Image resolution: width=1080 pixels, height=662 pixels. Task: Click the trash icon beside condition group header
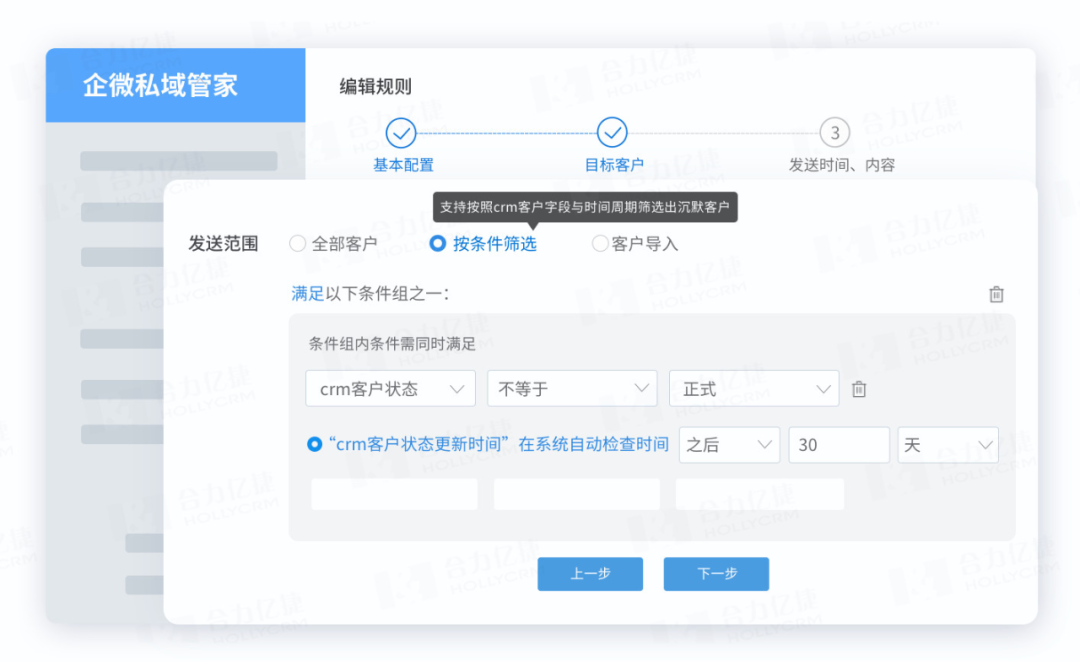click(996, 294)
